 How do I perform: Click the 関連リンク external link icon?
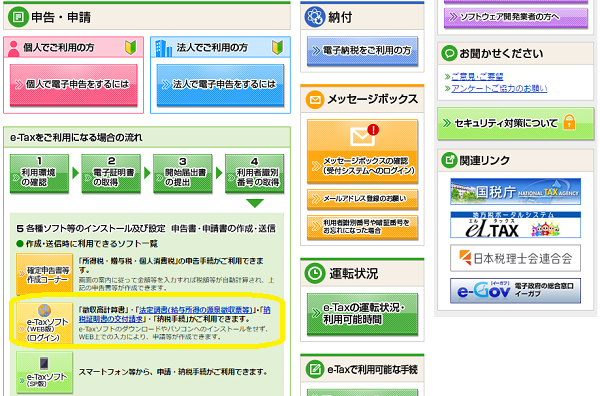(x=449, y=160)
